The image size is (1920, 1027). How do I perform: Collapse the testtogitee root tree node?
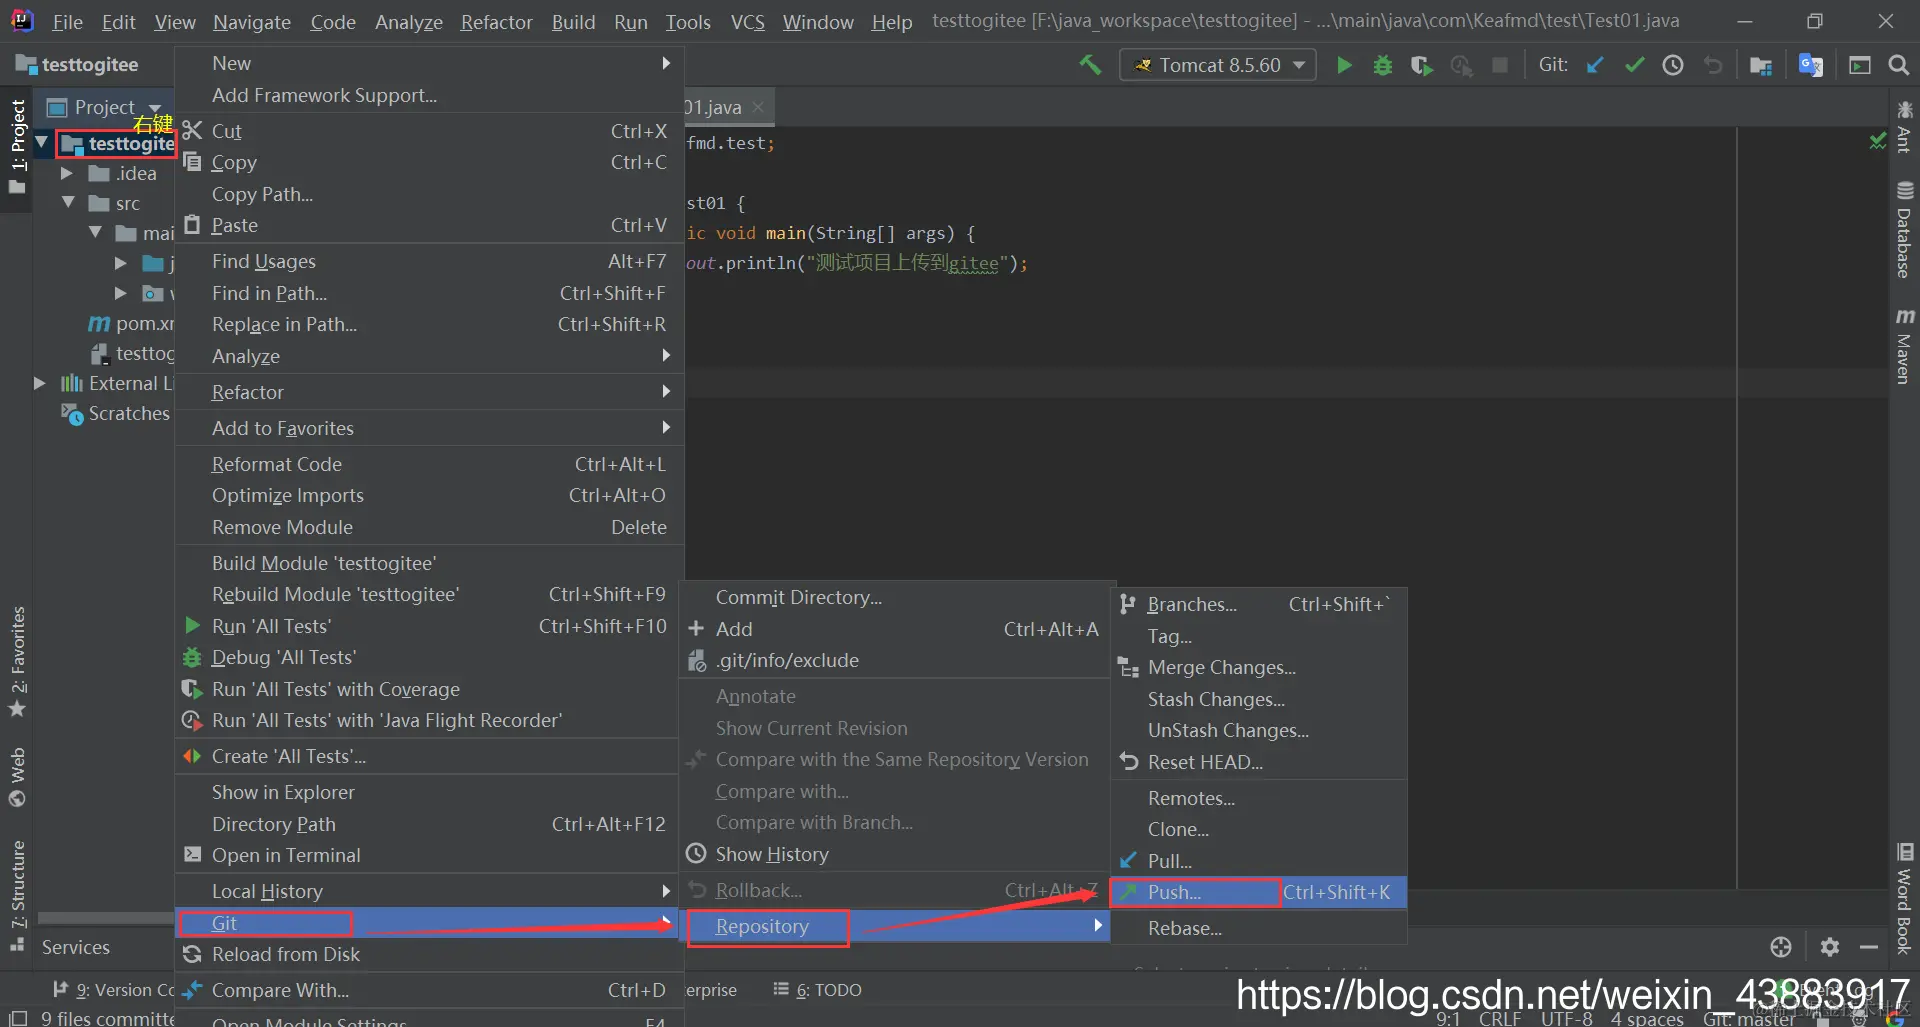click(x=42, y=143)
